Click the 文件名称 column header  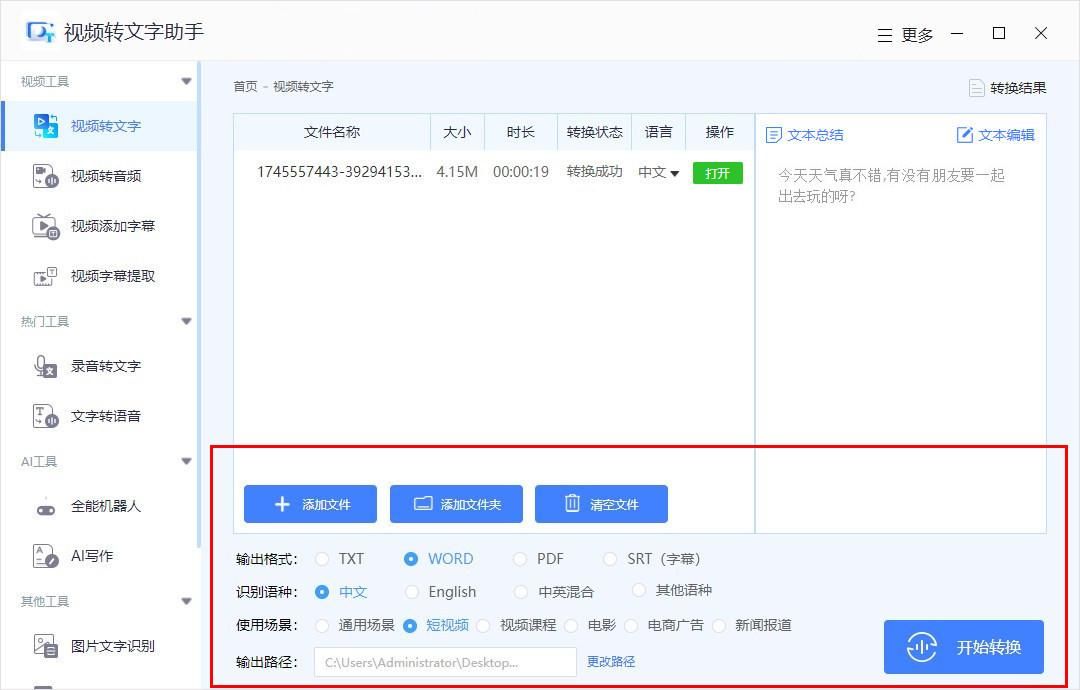pyautogui.click(x=332, y=132)
